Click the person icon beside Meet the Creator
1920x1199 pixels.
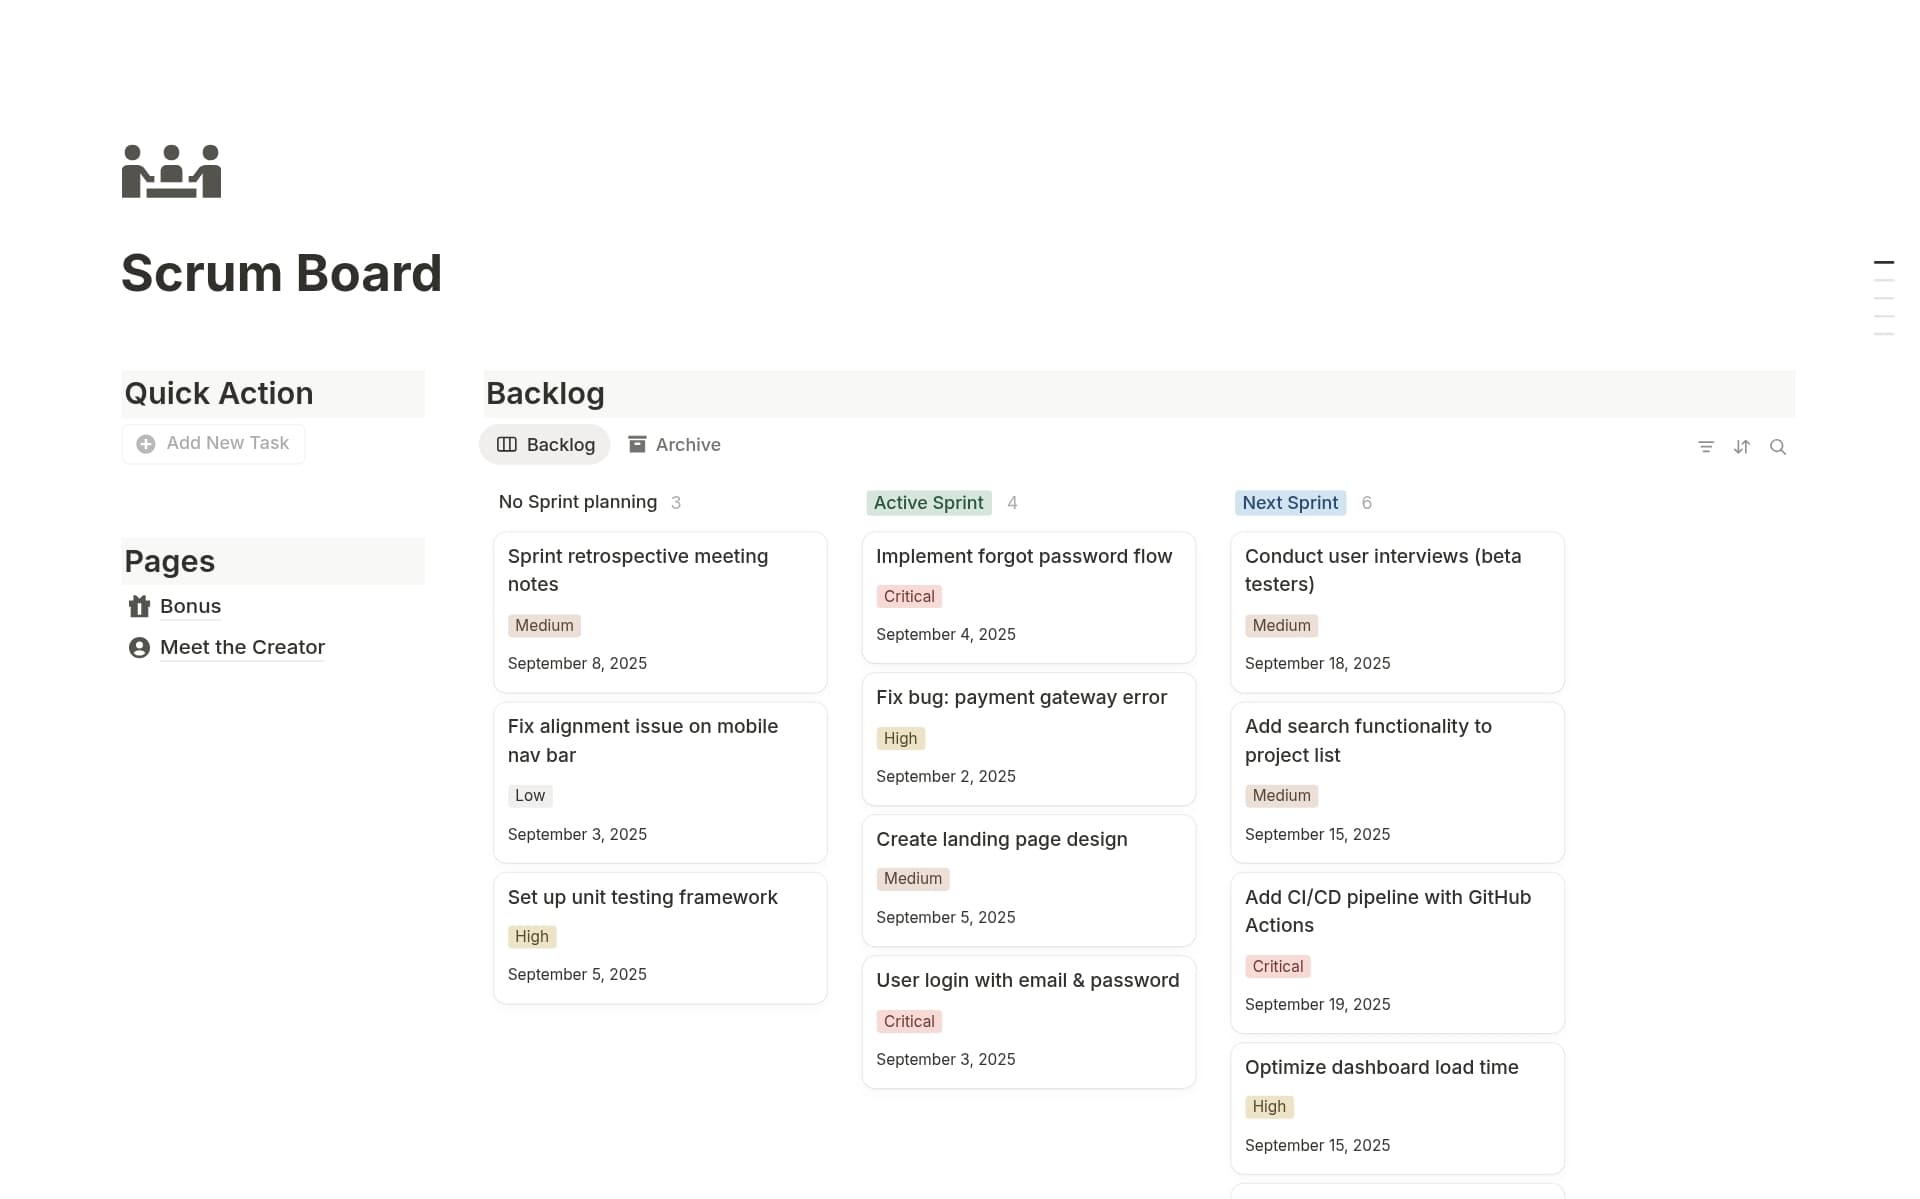[x=138, y=647]
